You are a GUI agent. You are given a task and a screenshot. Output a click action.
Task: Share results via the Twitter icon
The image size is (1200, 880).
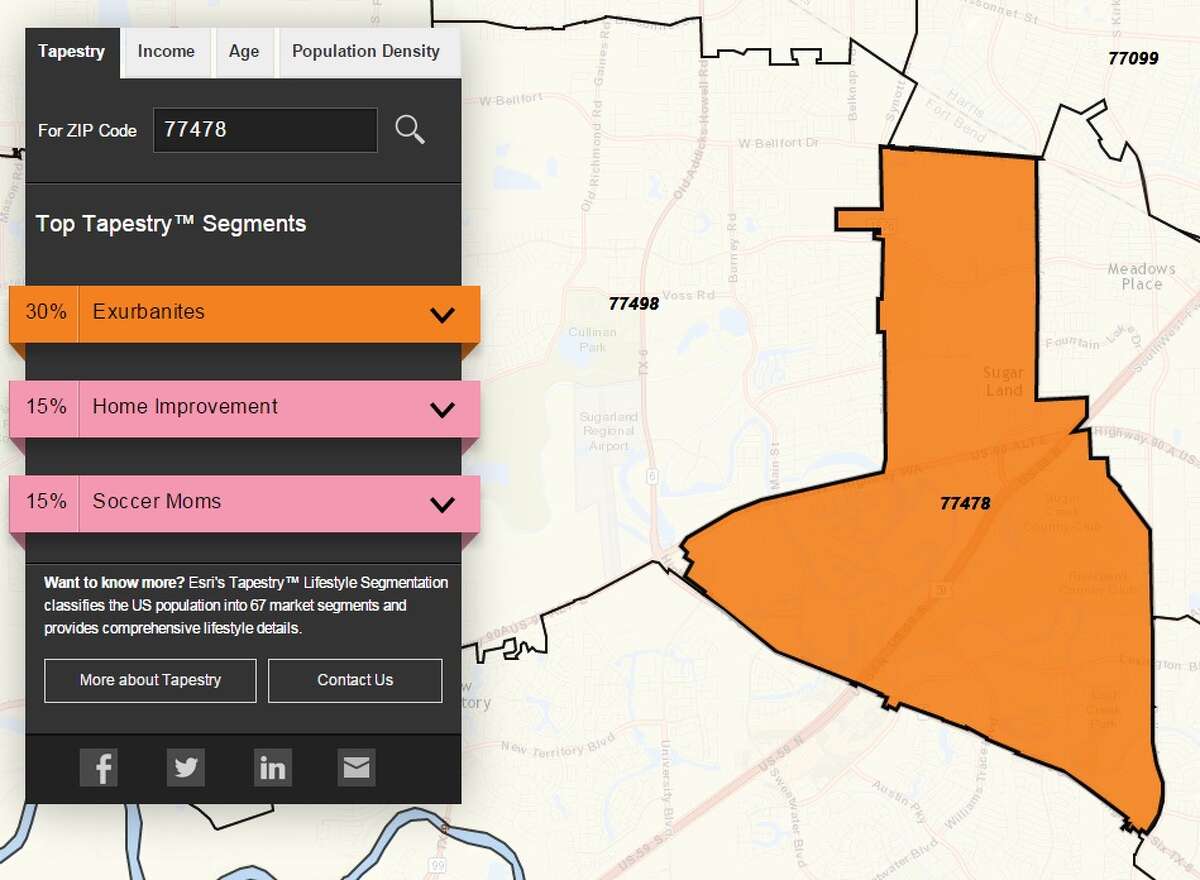[x=186, y=767]
